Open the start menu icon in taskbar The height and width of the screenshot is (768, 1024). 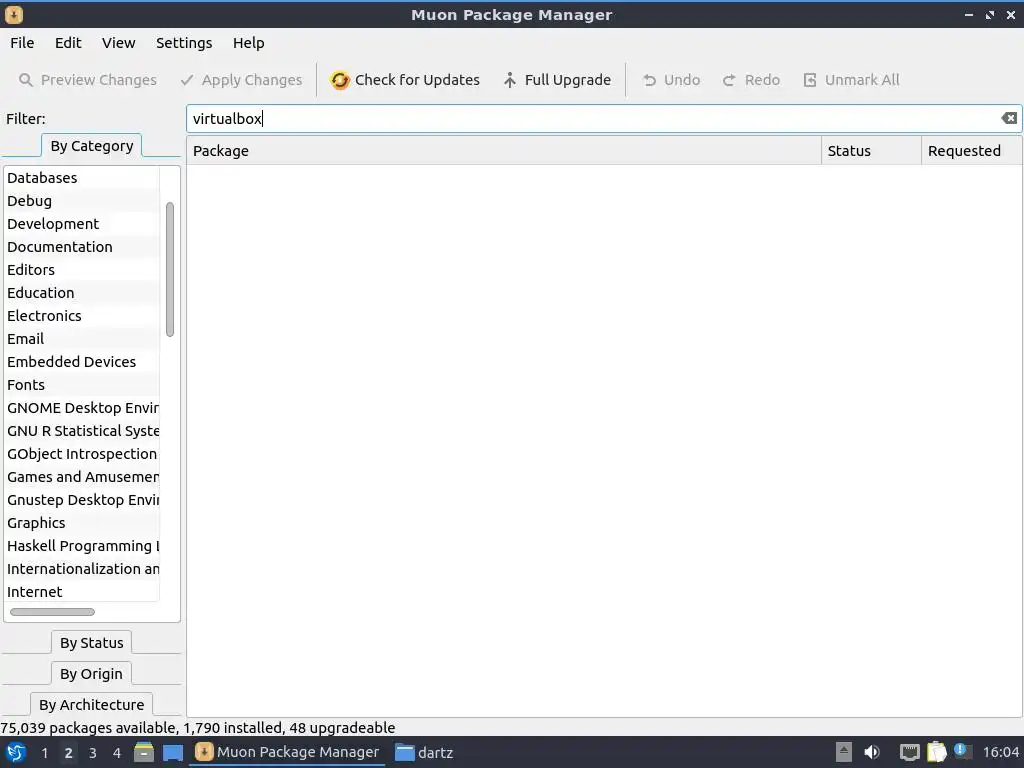16,752
